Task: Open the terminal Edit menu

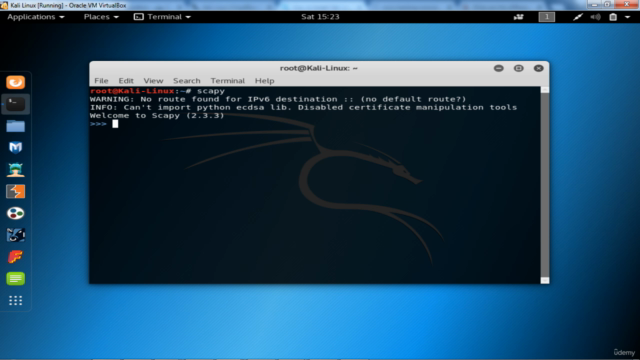Action: click(x=126, y=81)
